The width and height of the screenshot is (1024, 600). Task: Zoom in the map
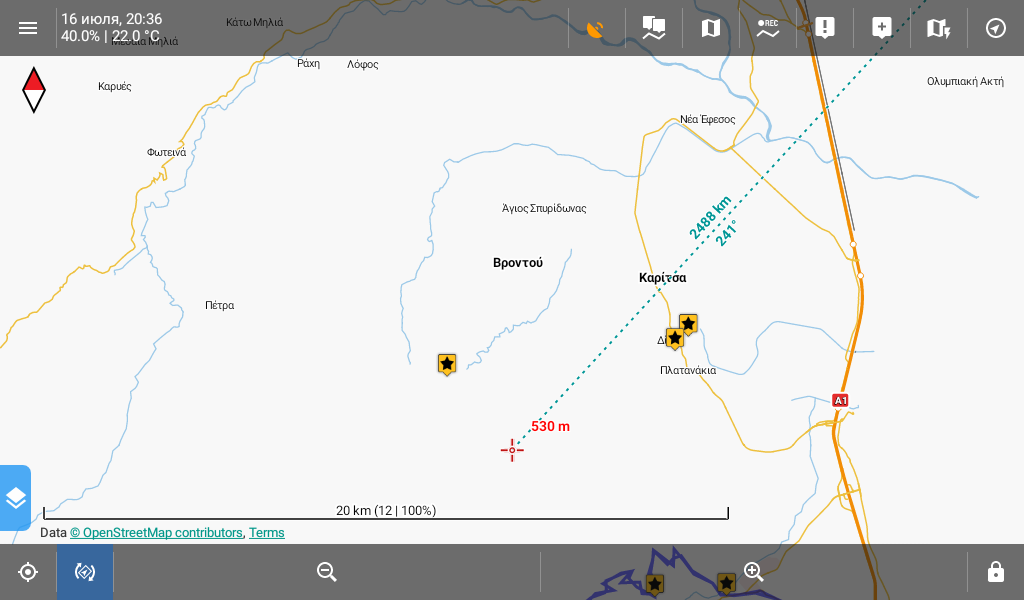[x=754, y=572]
